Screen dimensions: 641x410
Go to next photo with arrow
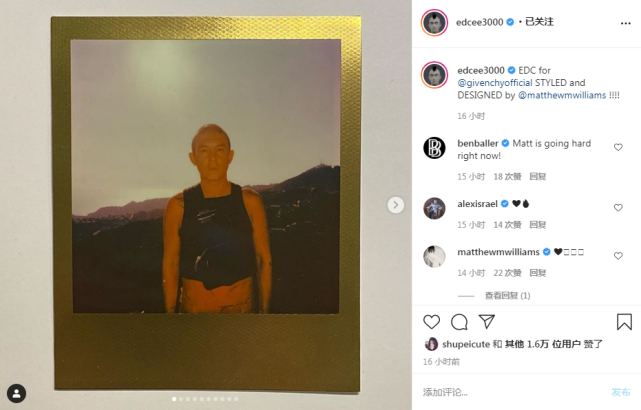pos(395,205)
